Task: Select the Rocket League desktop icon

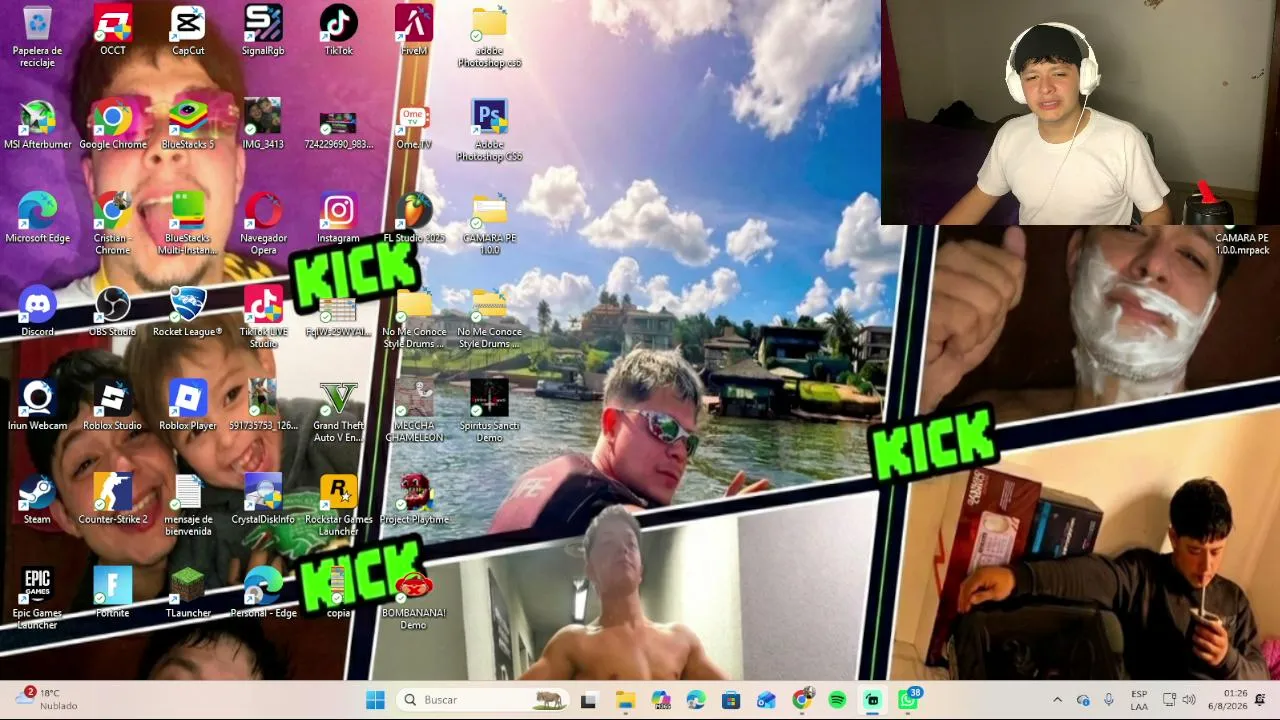Action: coord(188,312)
